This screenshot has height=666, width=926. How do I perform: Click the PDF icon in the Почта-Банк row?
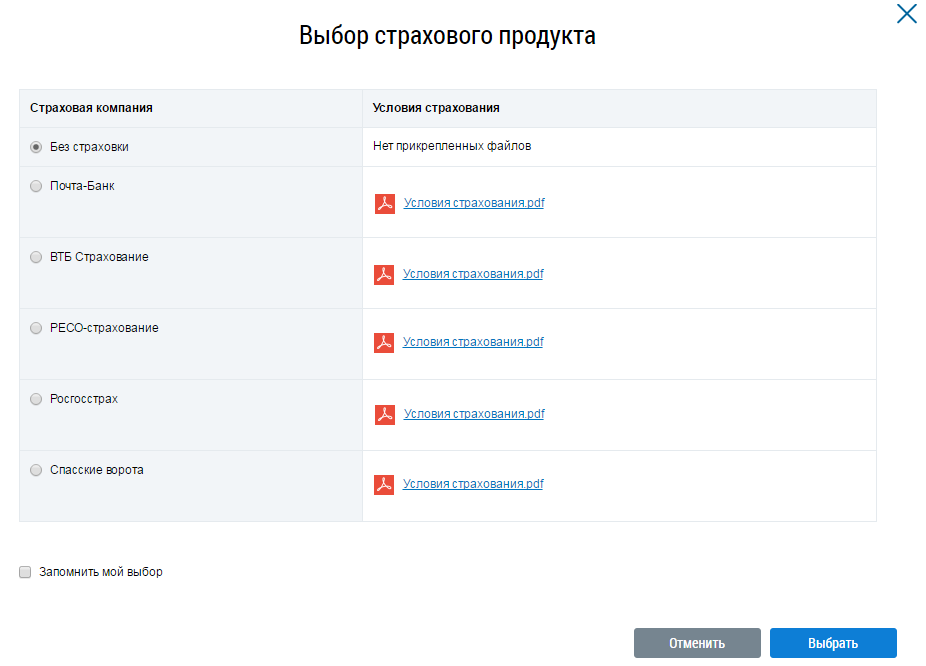(385, 204)
